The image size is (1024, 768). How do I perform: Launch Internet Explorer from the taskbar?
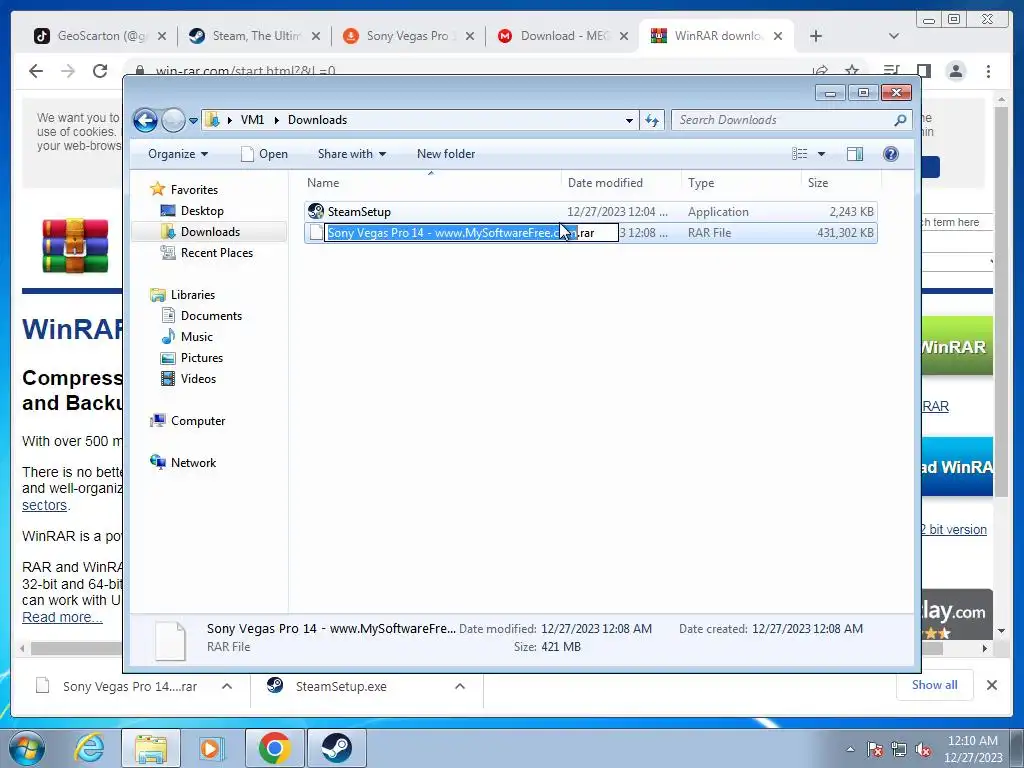89,748
